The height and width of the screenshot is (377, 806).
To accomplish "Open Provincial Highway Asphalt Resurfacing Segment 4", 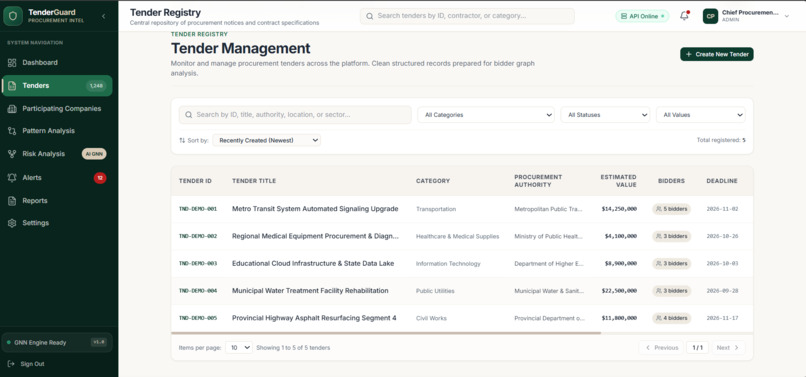I will [314, 318].
